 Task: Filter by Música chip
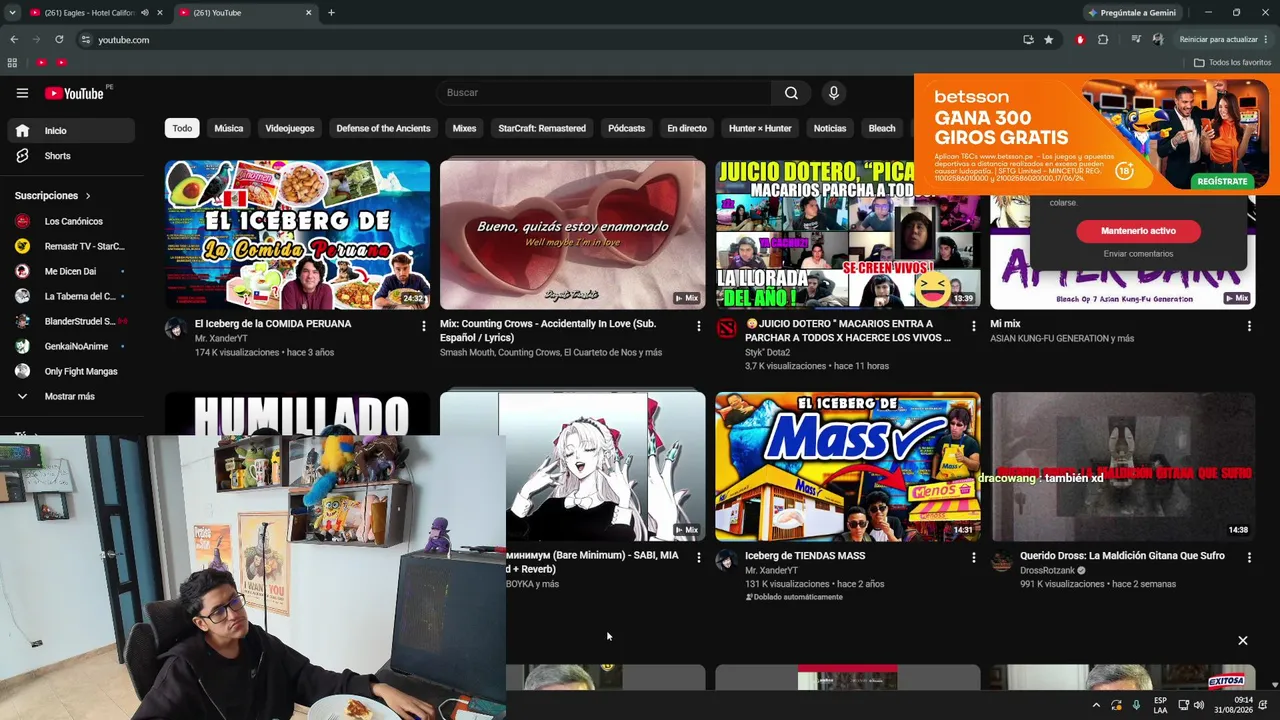(x=228, y=128)
